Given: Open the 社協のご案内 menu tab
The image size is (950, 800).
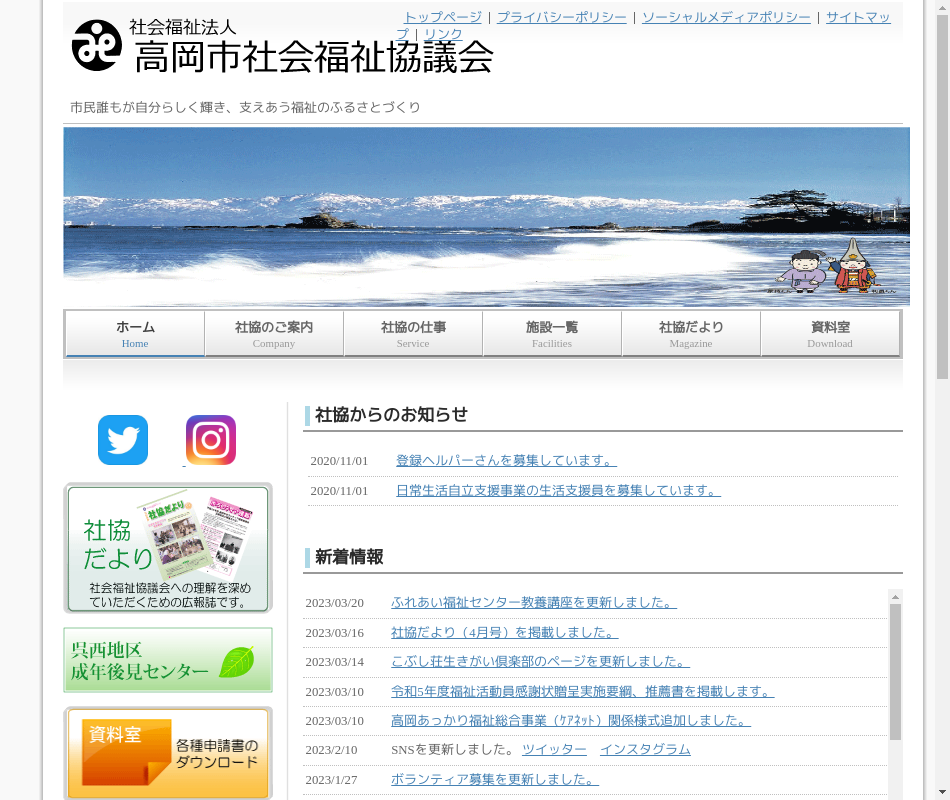Looking at the screenshot, I should point(274,334).
